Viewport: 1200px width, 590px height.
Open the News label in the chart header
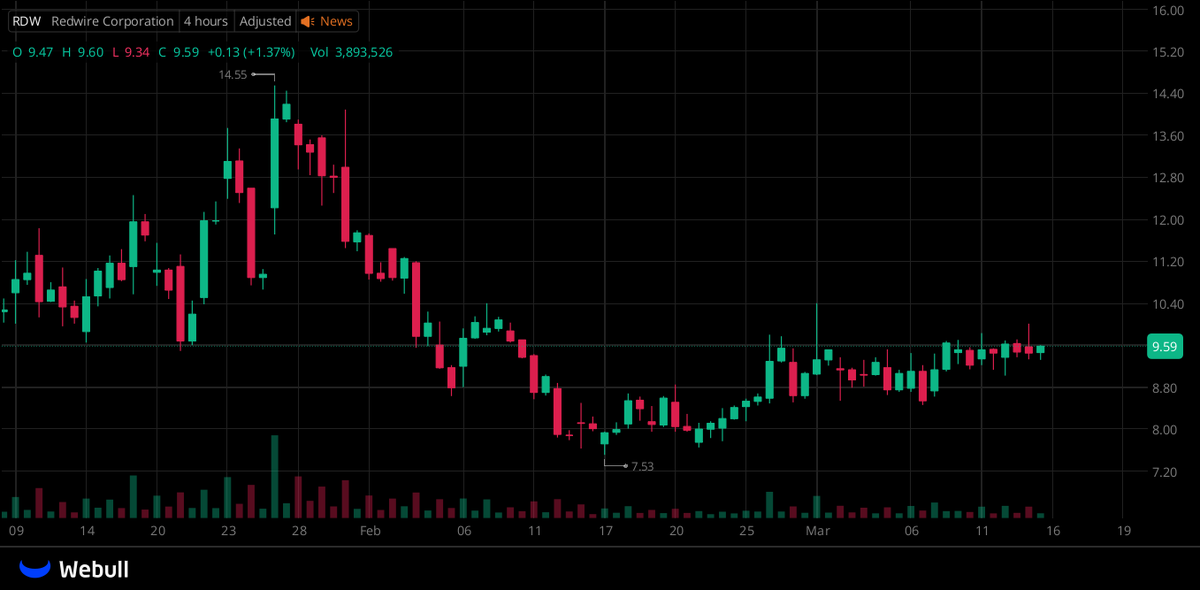click(336, 21)
